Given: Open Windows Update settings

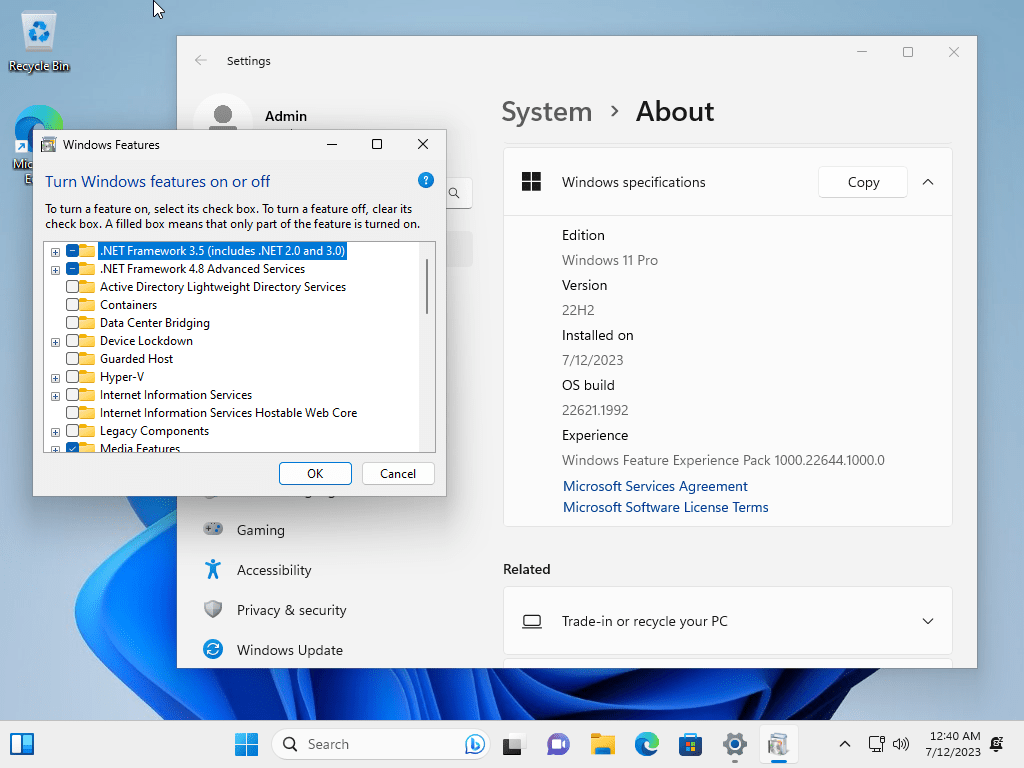Looking at the screenshot, I should 289,650.
